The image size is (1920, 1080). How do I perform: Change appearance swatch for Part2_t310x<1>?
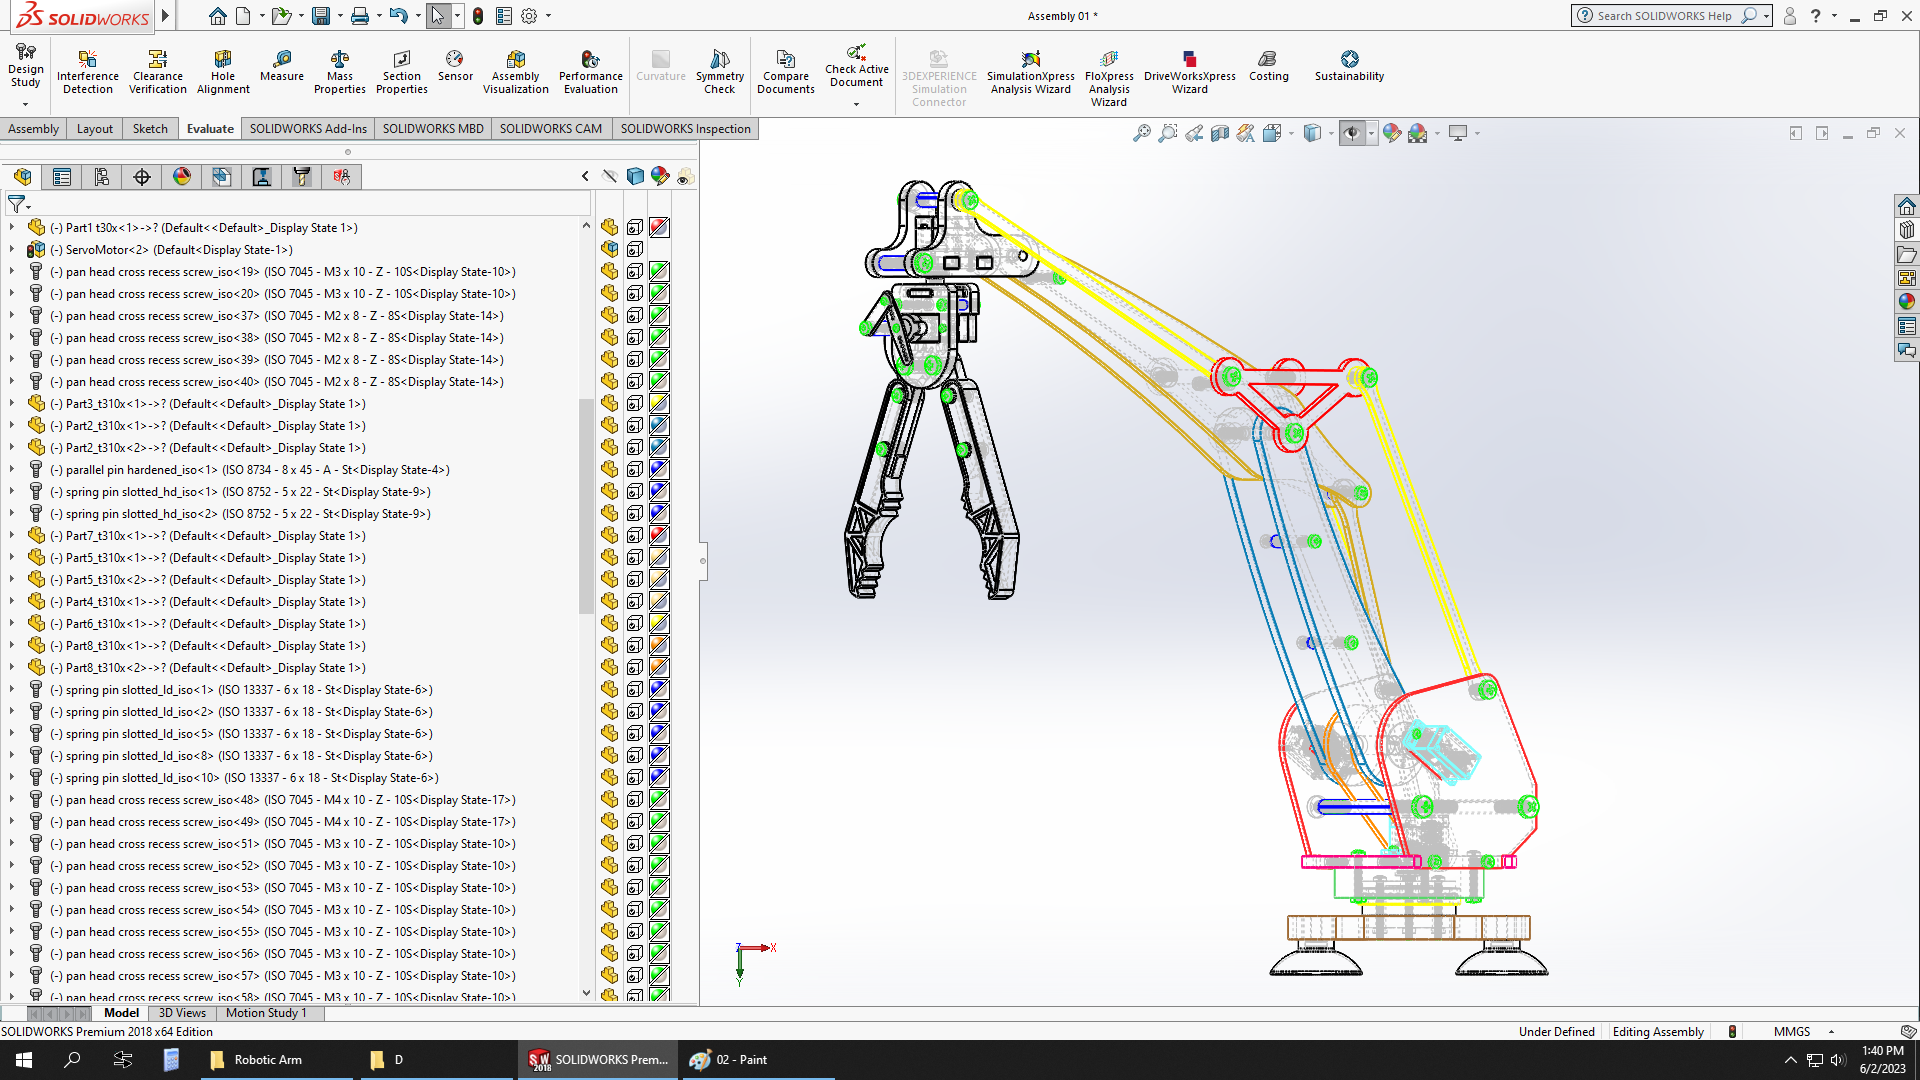tap(660, 426)
